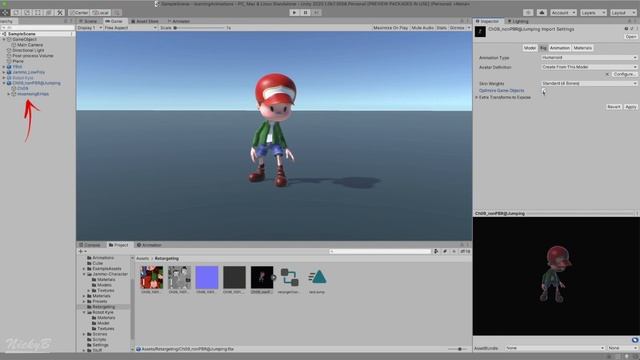Open the Animation Type dropdown
The width and height of the screenshot is (640, 360).
(x=589, y=58)
